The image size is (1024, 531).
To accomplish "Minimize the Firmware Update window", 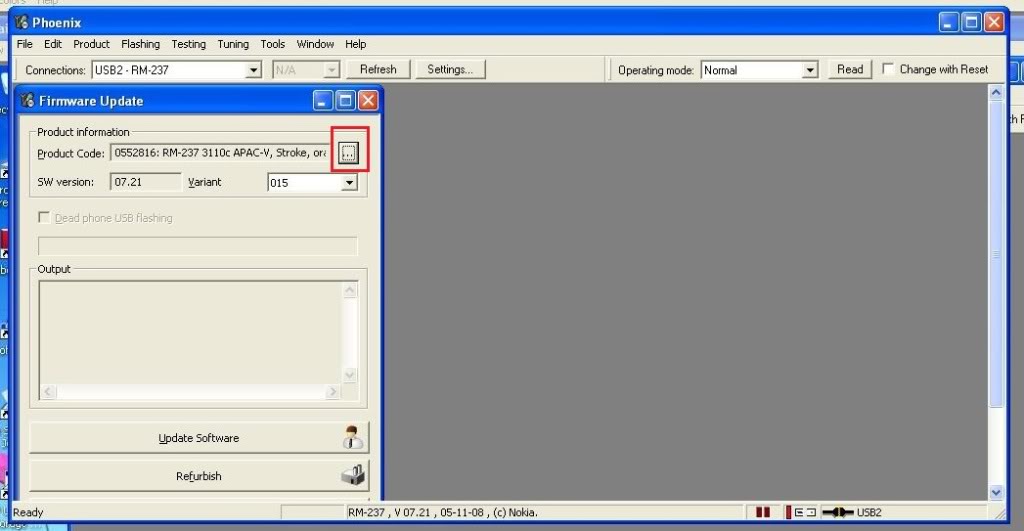I will [323, 101].
